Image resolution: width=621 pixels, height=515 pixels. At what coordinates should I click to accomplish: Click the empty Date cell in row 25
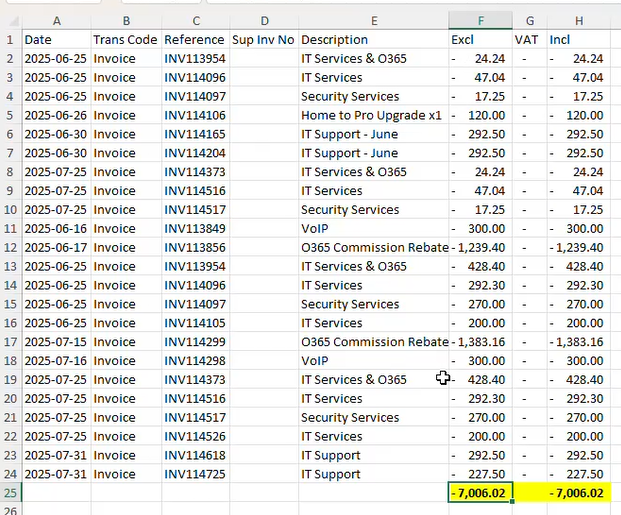pyautogui.click(x=55, y=493)
